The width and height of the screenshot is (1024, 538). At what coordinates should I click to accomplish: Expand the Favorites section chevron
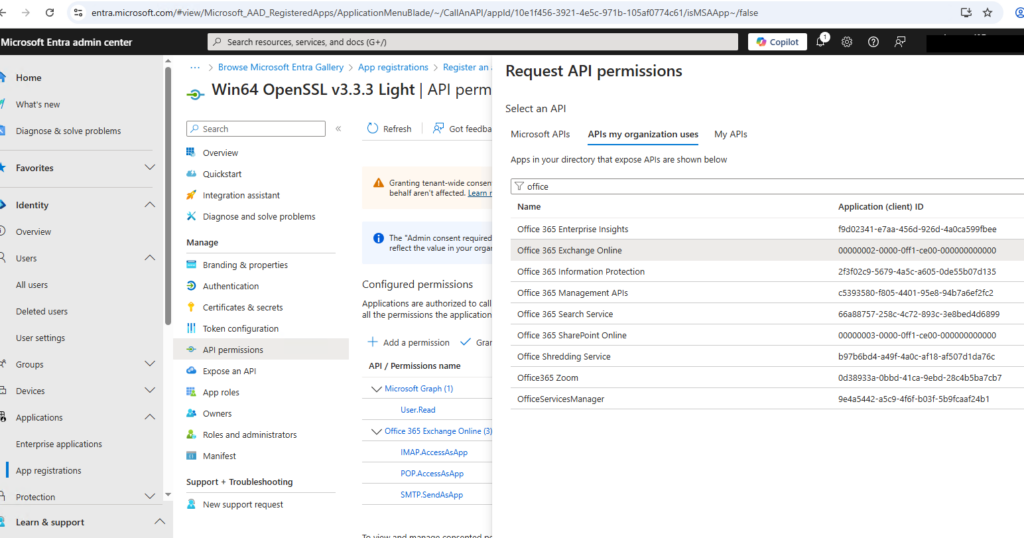click(150, 168)
